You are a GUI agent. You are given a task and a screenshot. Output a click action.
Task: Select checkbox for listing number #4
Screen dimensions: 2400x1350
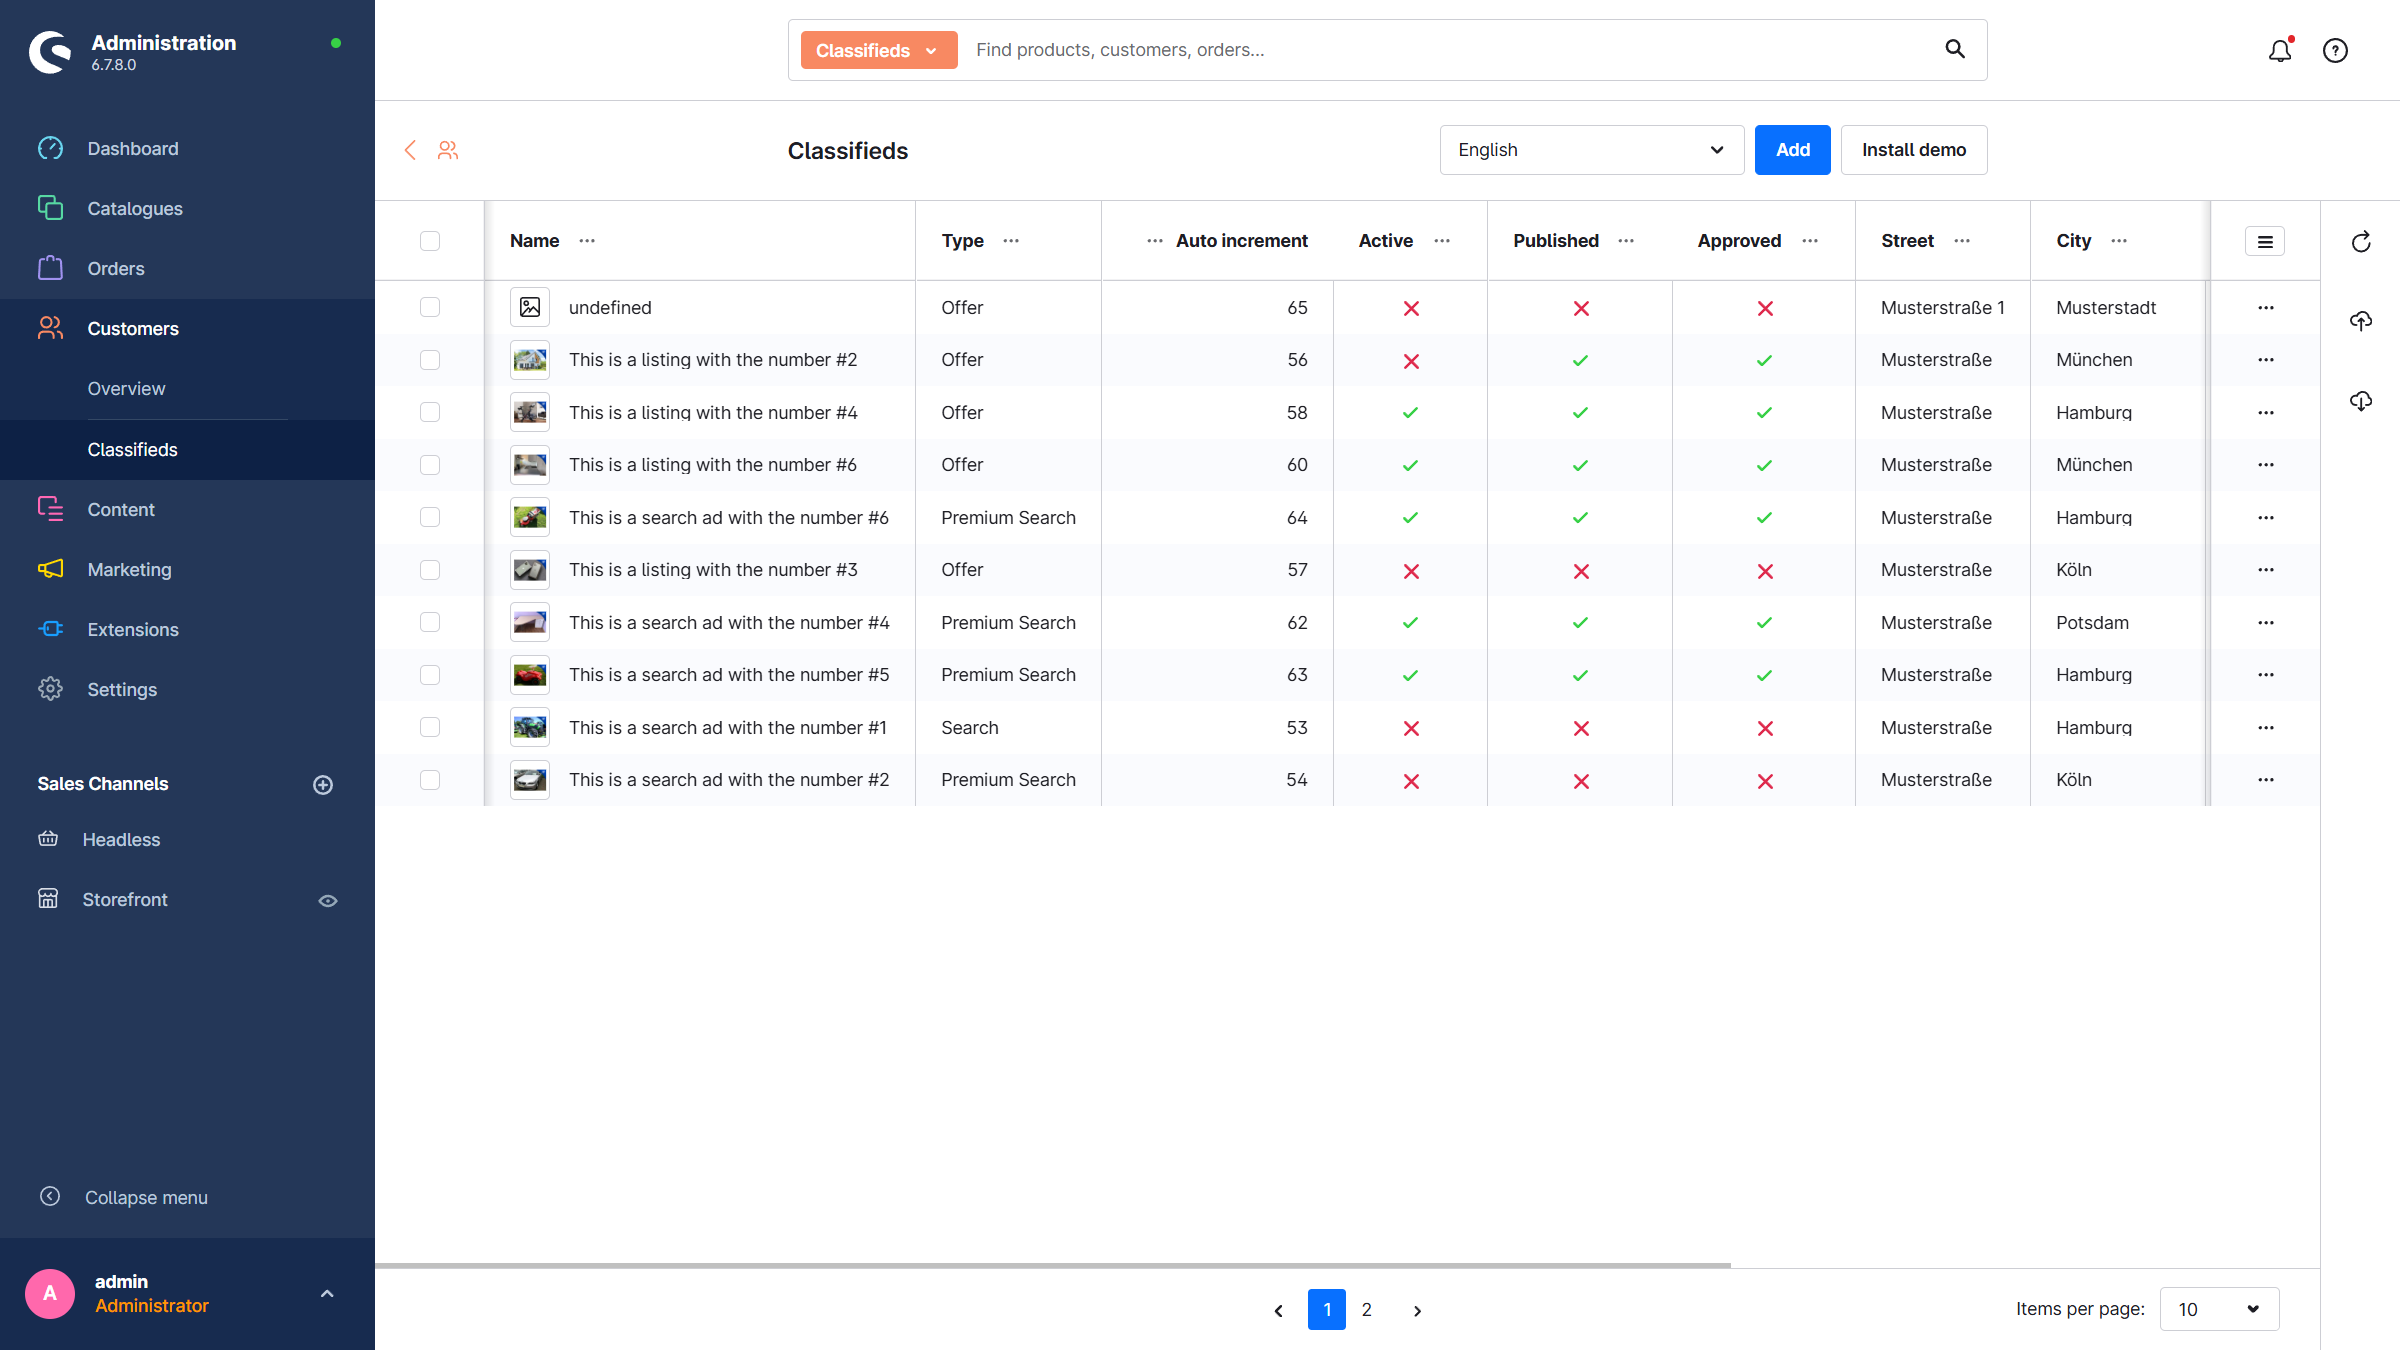tap(430, 412)
